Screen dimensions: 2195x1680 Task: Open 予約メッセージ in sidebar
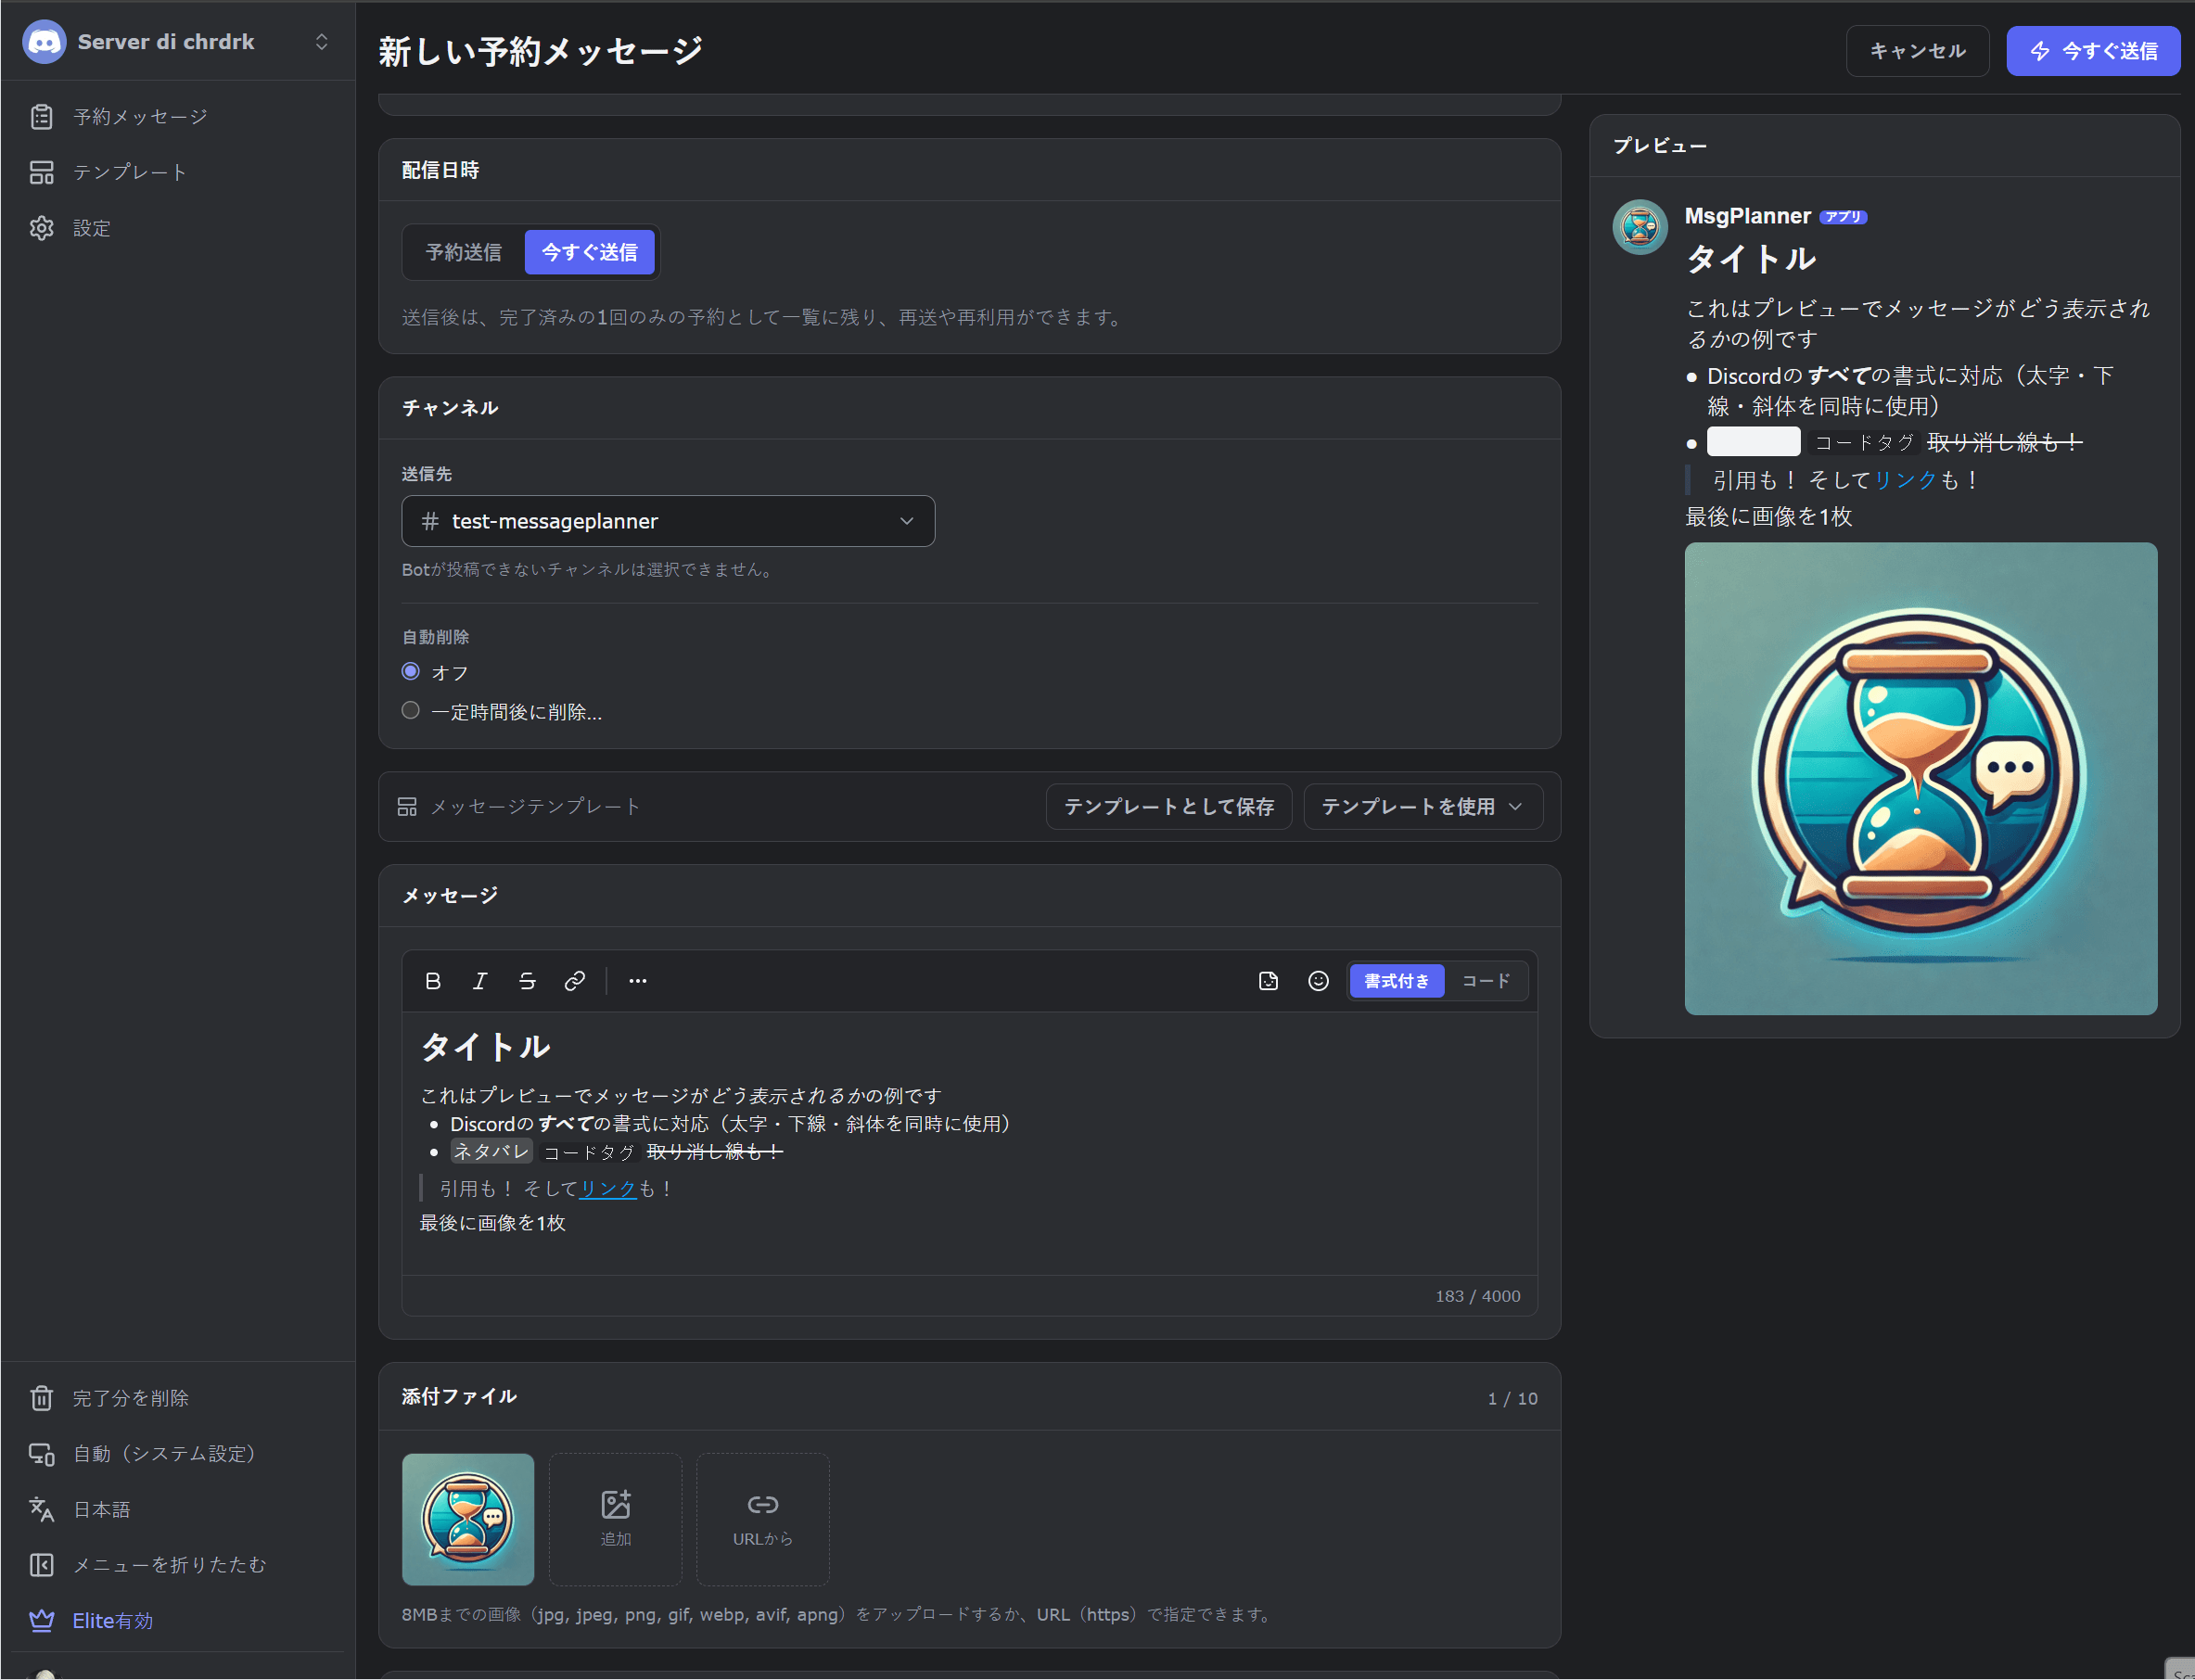[178, 117]
